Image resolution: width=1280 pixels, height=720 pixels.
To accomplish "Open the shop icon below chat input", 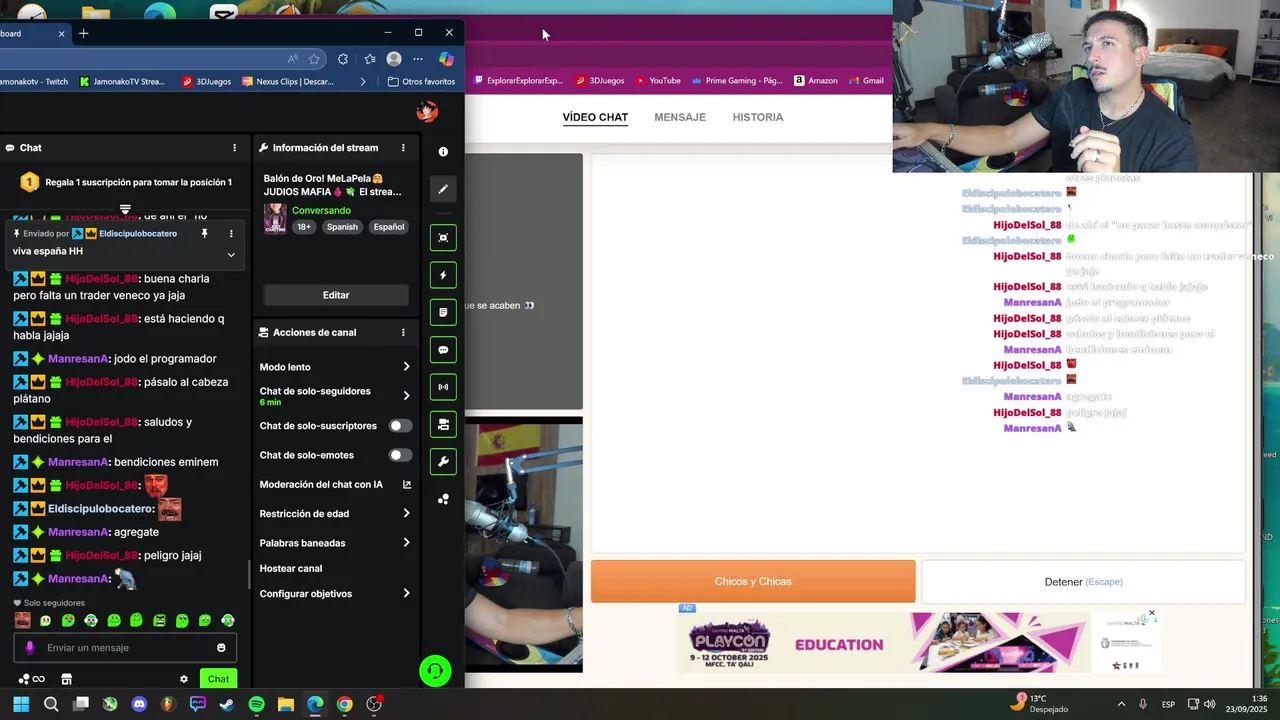I will coord(66,679).
